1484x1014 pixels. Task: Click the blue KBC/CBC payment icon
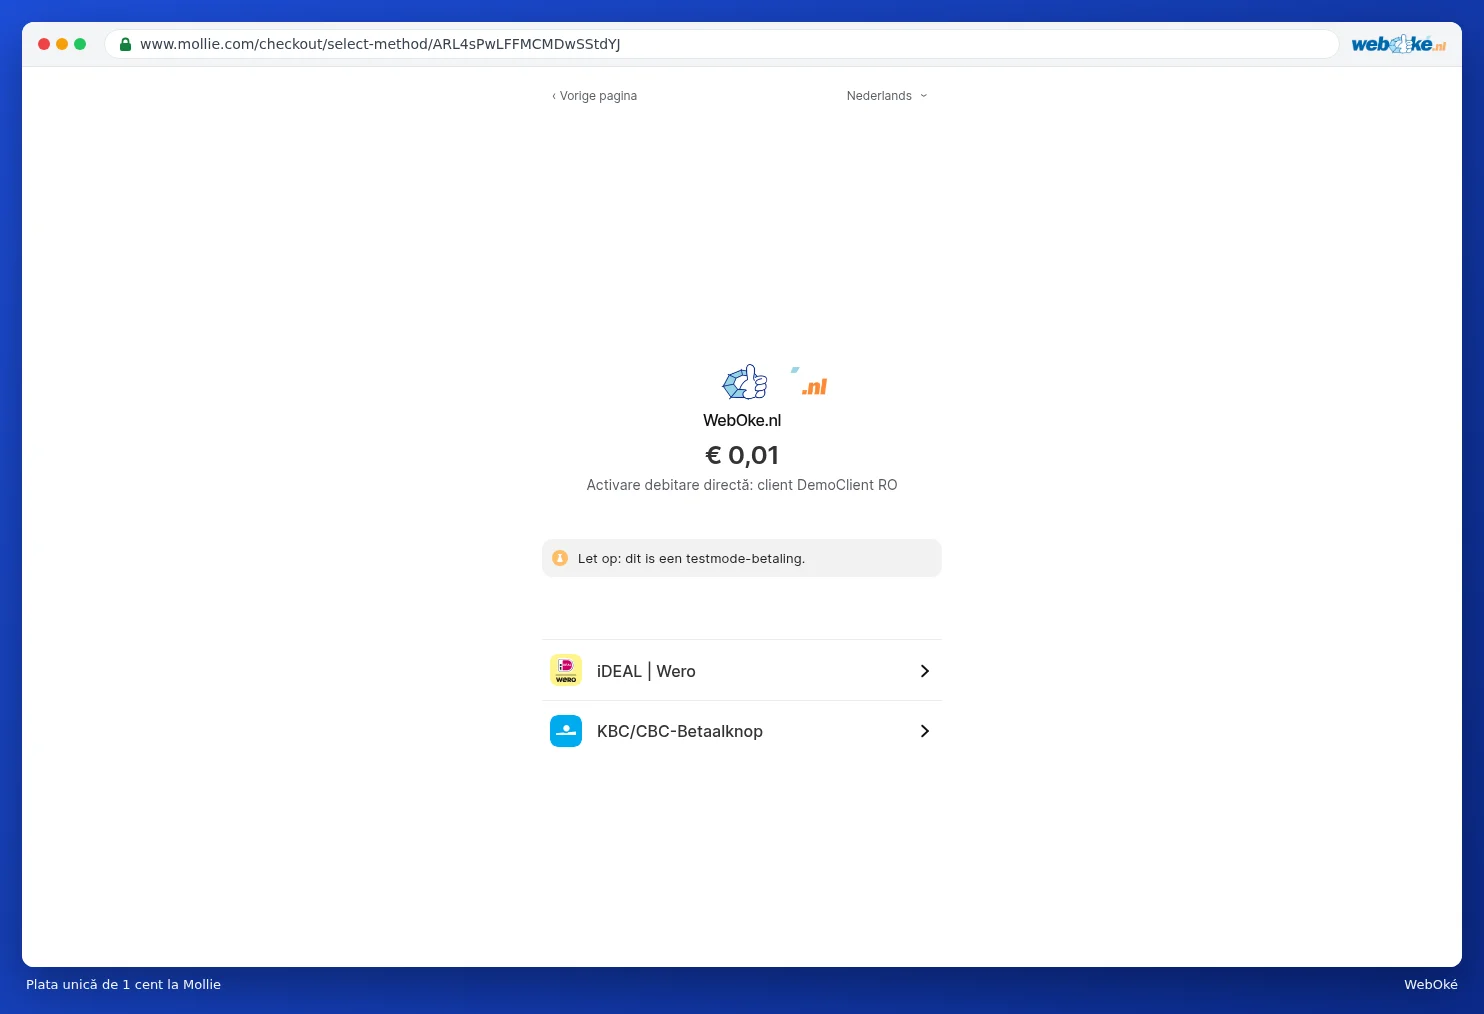pyautogui.click(x=566, y=731)
